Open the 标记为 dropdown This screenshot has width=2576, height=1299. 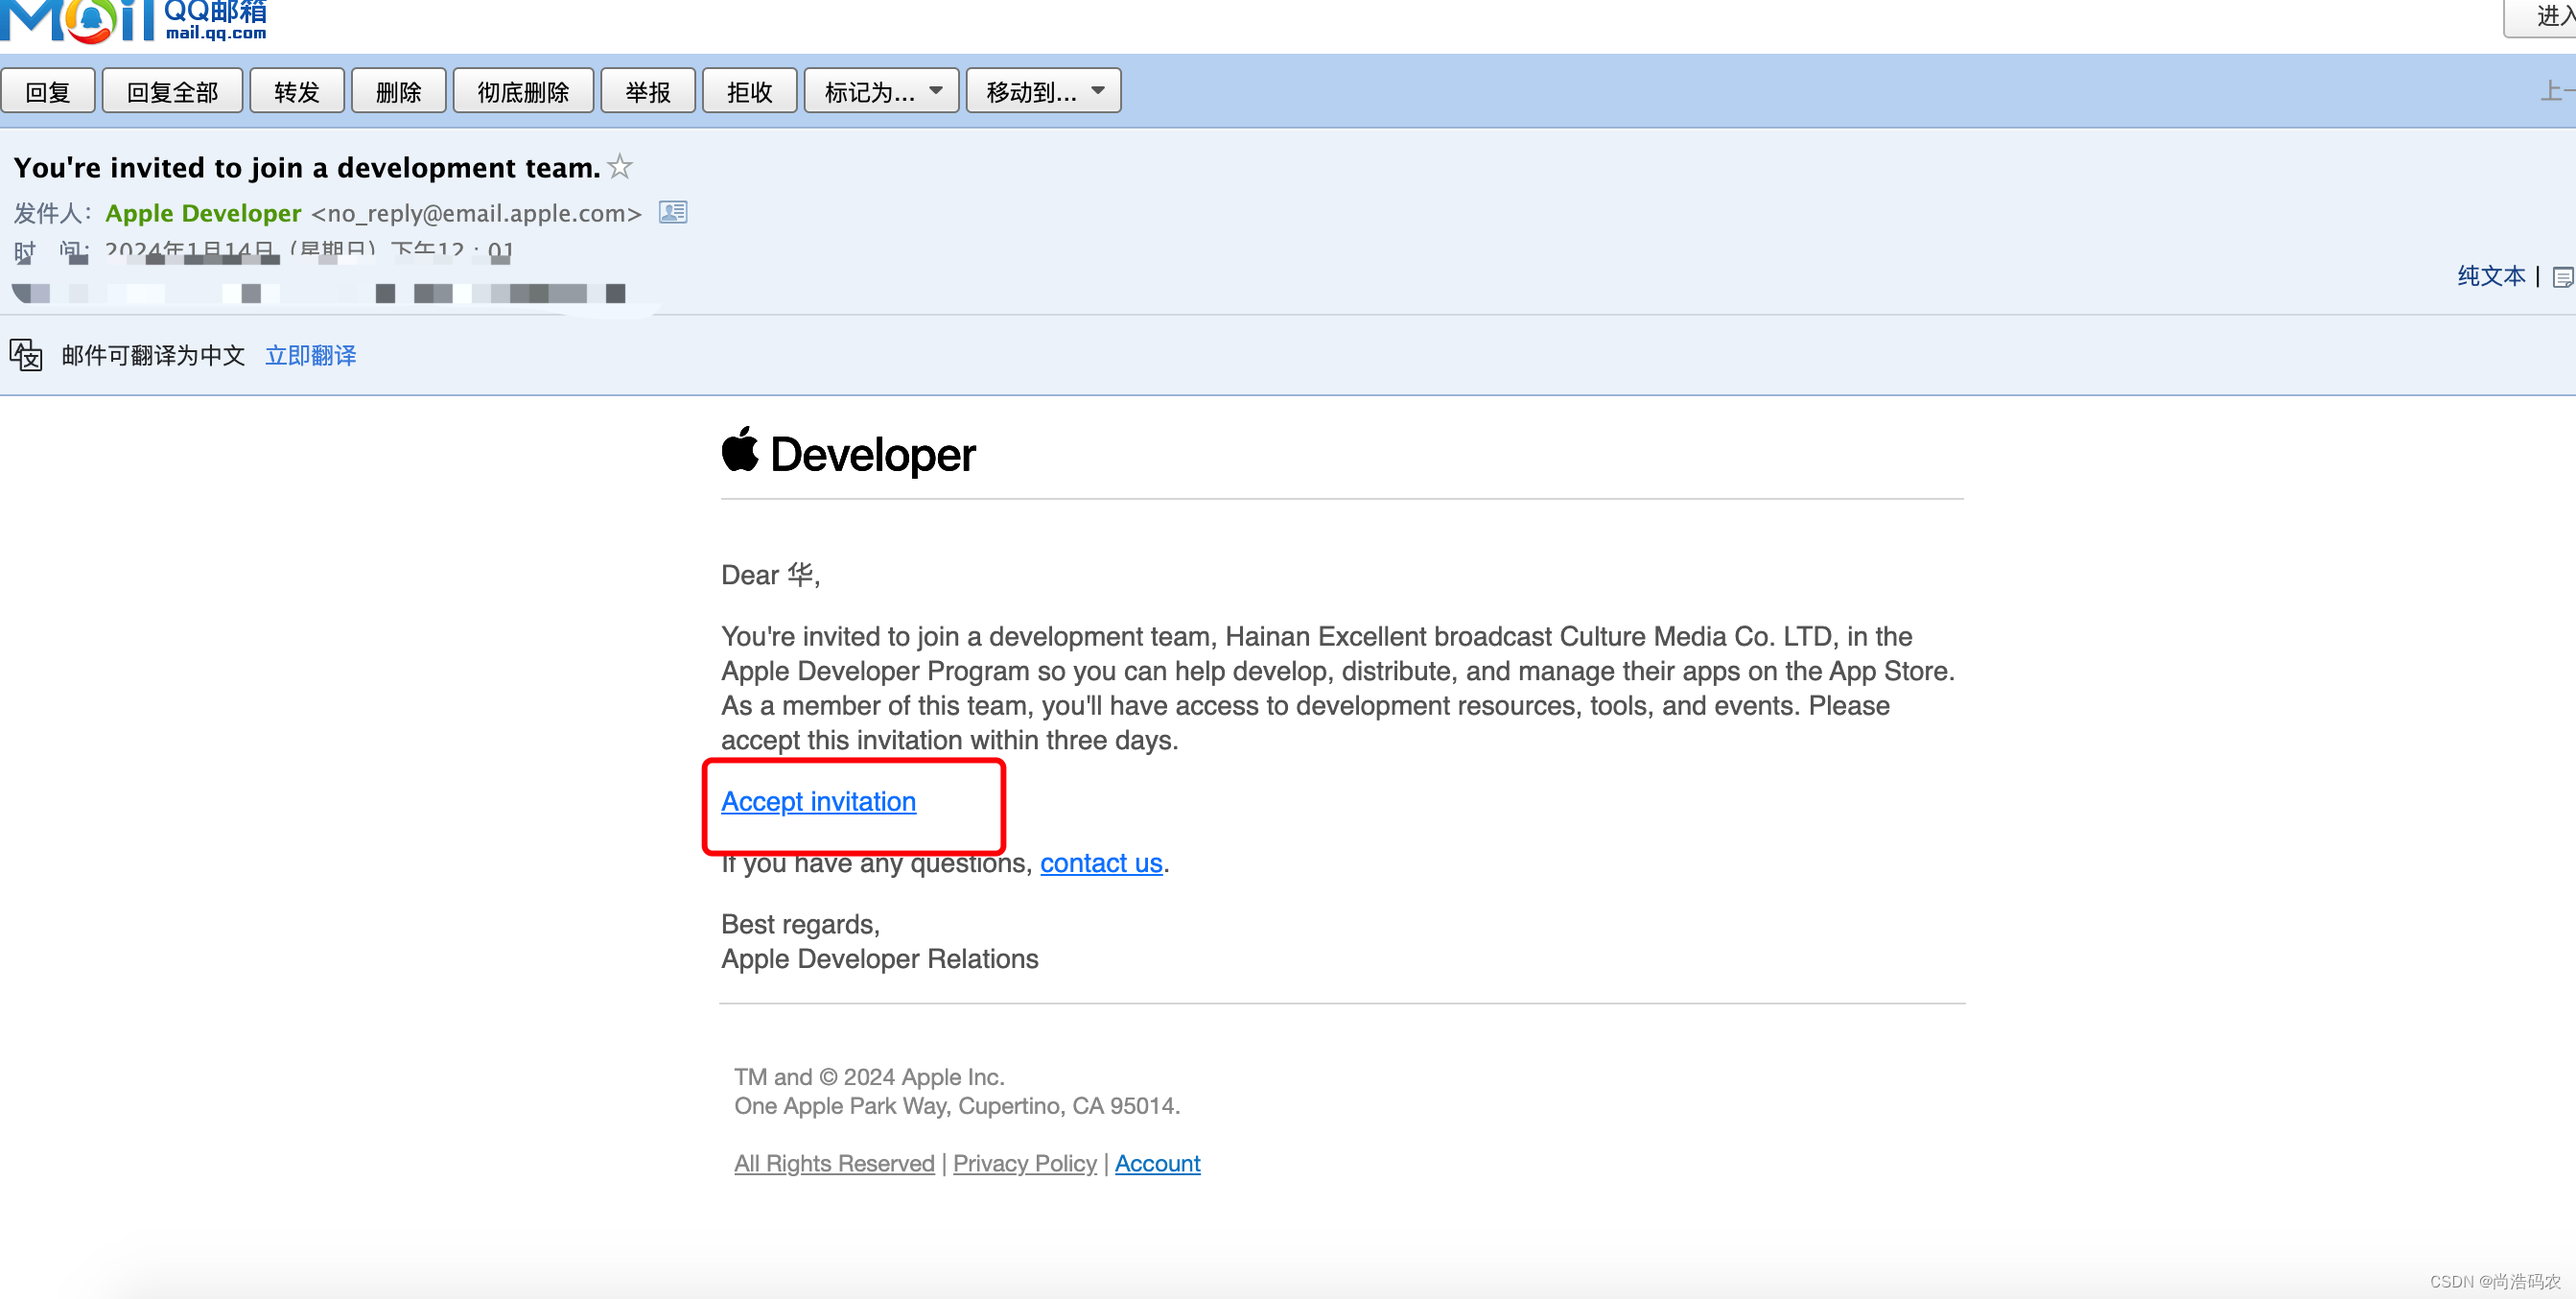pyautogui.click(x=879, y=90)
